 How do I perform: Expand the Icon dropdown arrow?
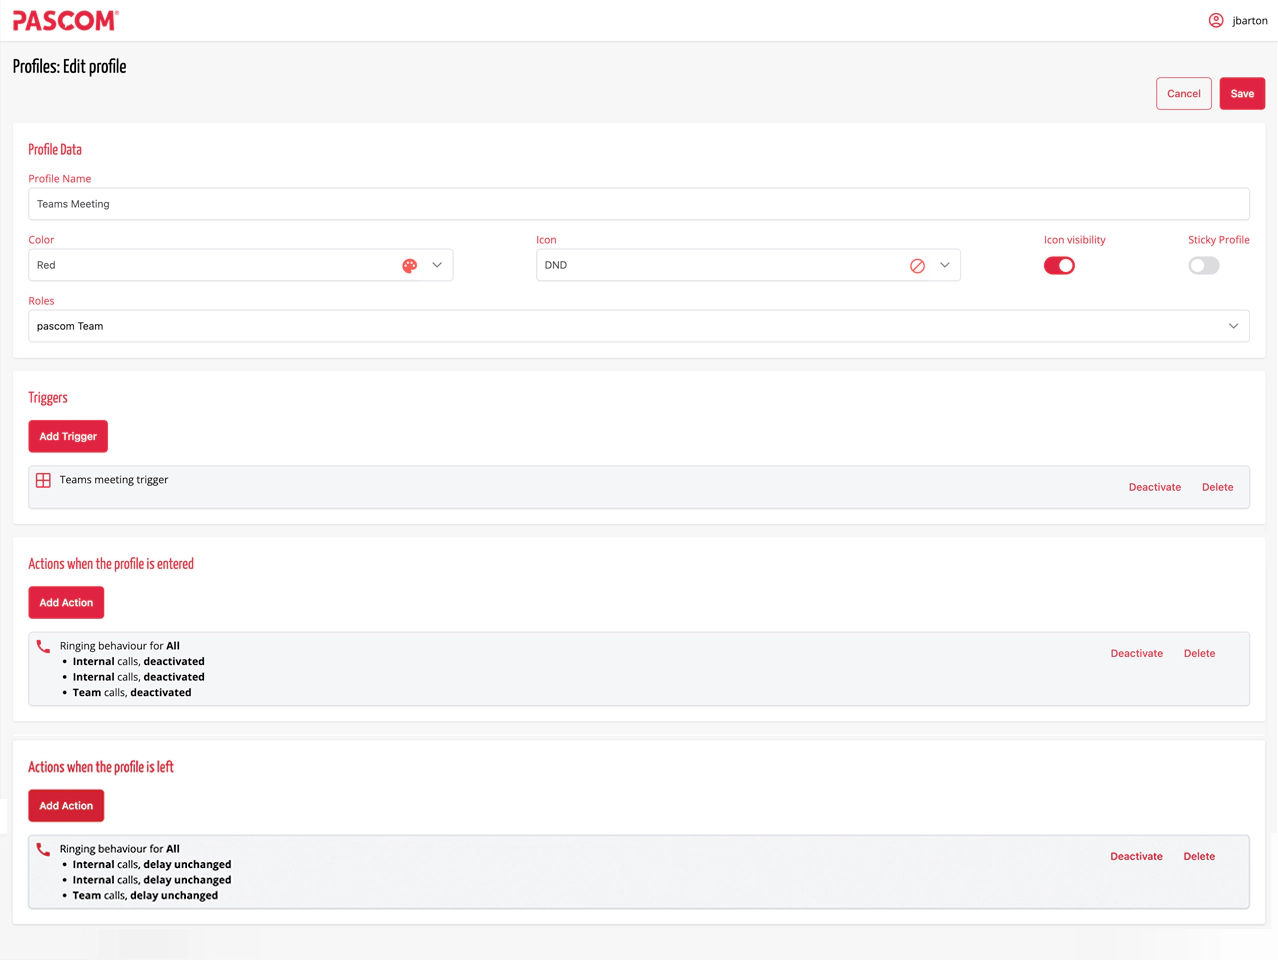pos(945,265)
